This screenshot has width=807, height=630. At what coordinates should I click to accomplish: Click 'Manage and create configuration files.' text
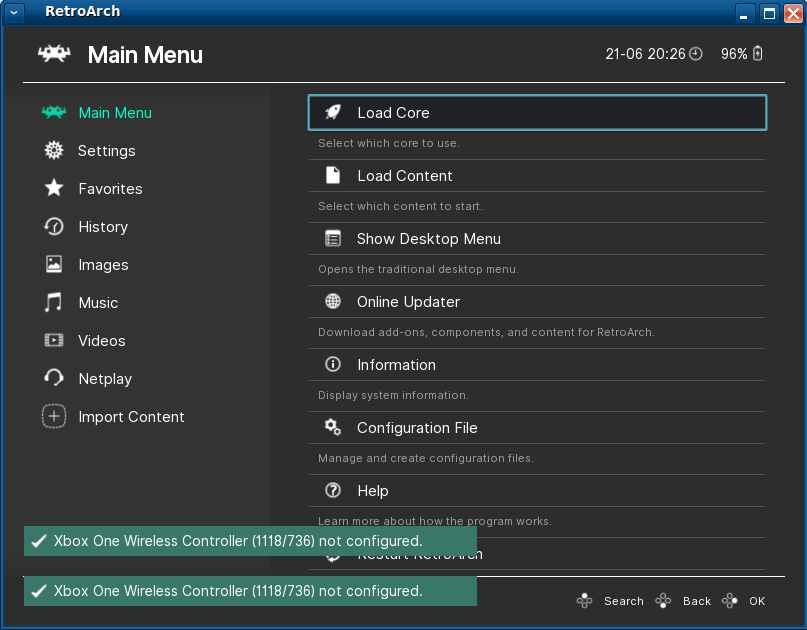(426, 458)
